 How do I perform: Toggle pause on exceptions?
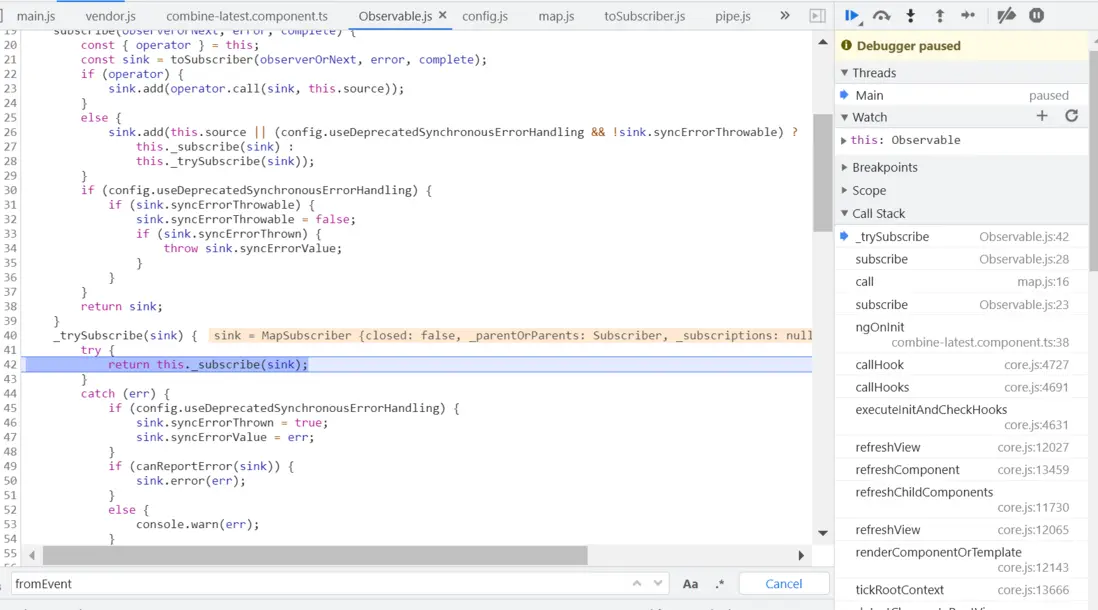[1036, 15]
